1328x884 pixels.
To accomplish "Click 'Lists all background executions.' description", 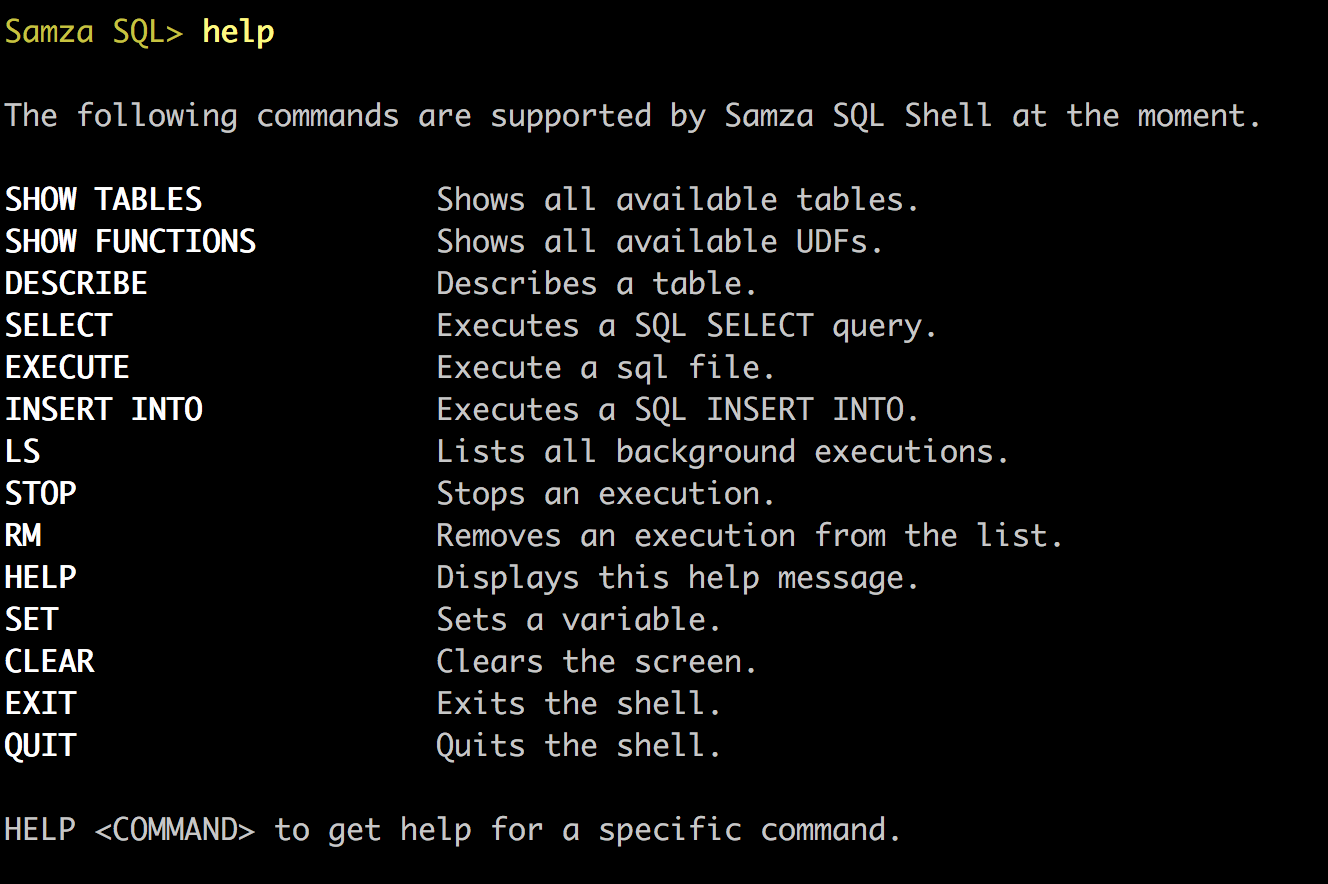I will point(723,452).
